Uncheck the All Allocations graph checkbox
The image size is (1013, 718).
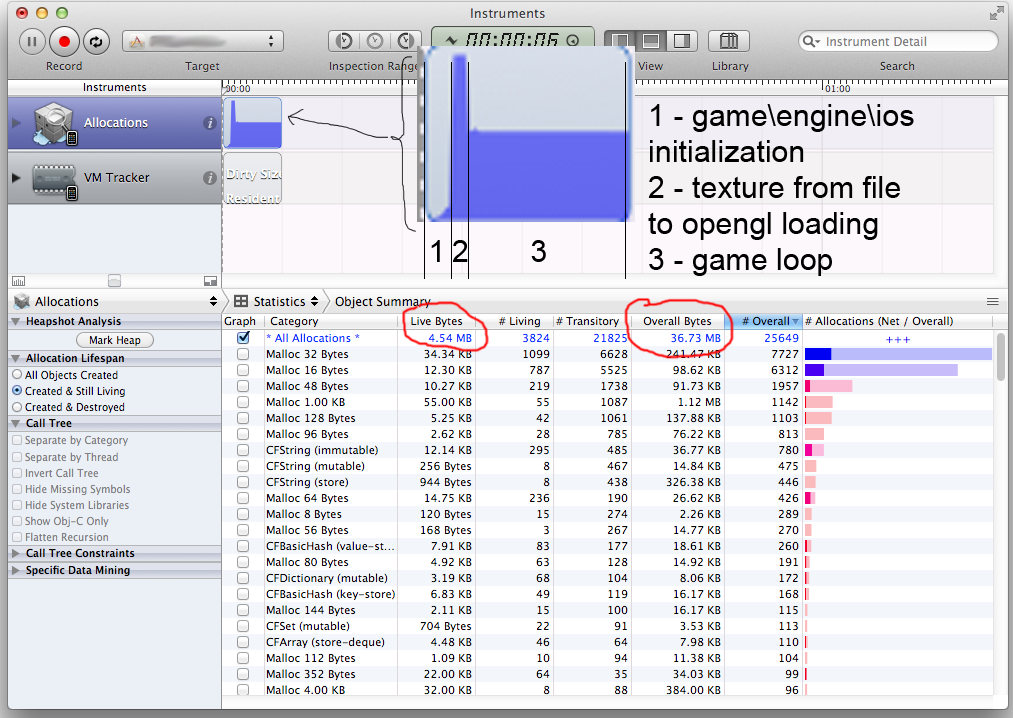click(243, 338)
